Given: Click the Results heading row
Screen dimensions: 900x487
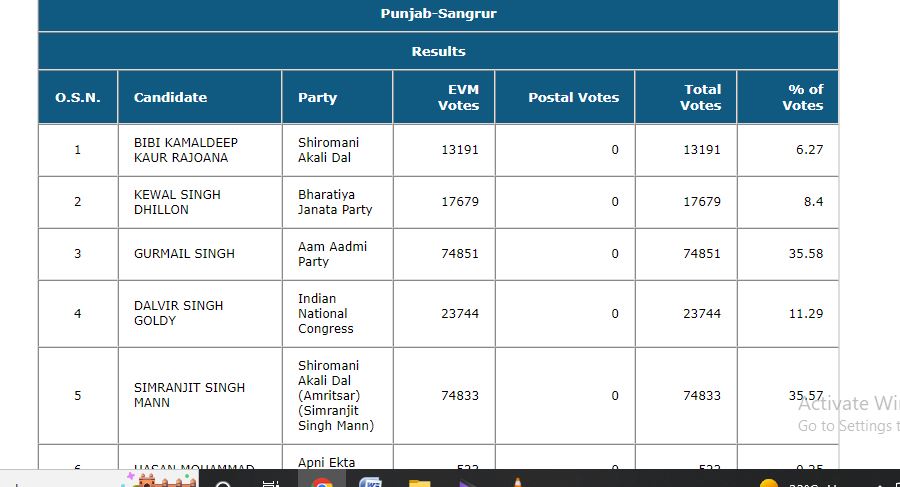Looking at the screenshot, I should click(438, 51).
